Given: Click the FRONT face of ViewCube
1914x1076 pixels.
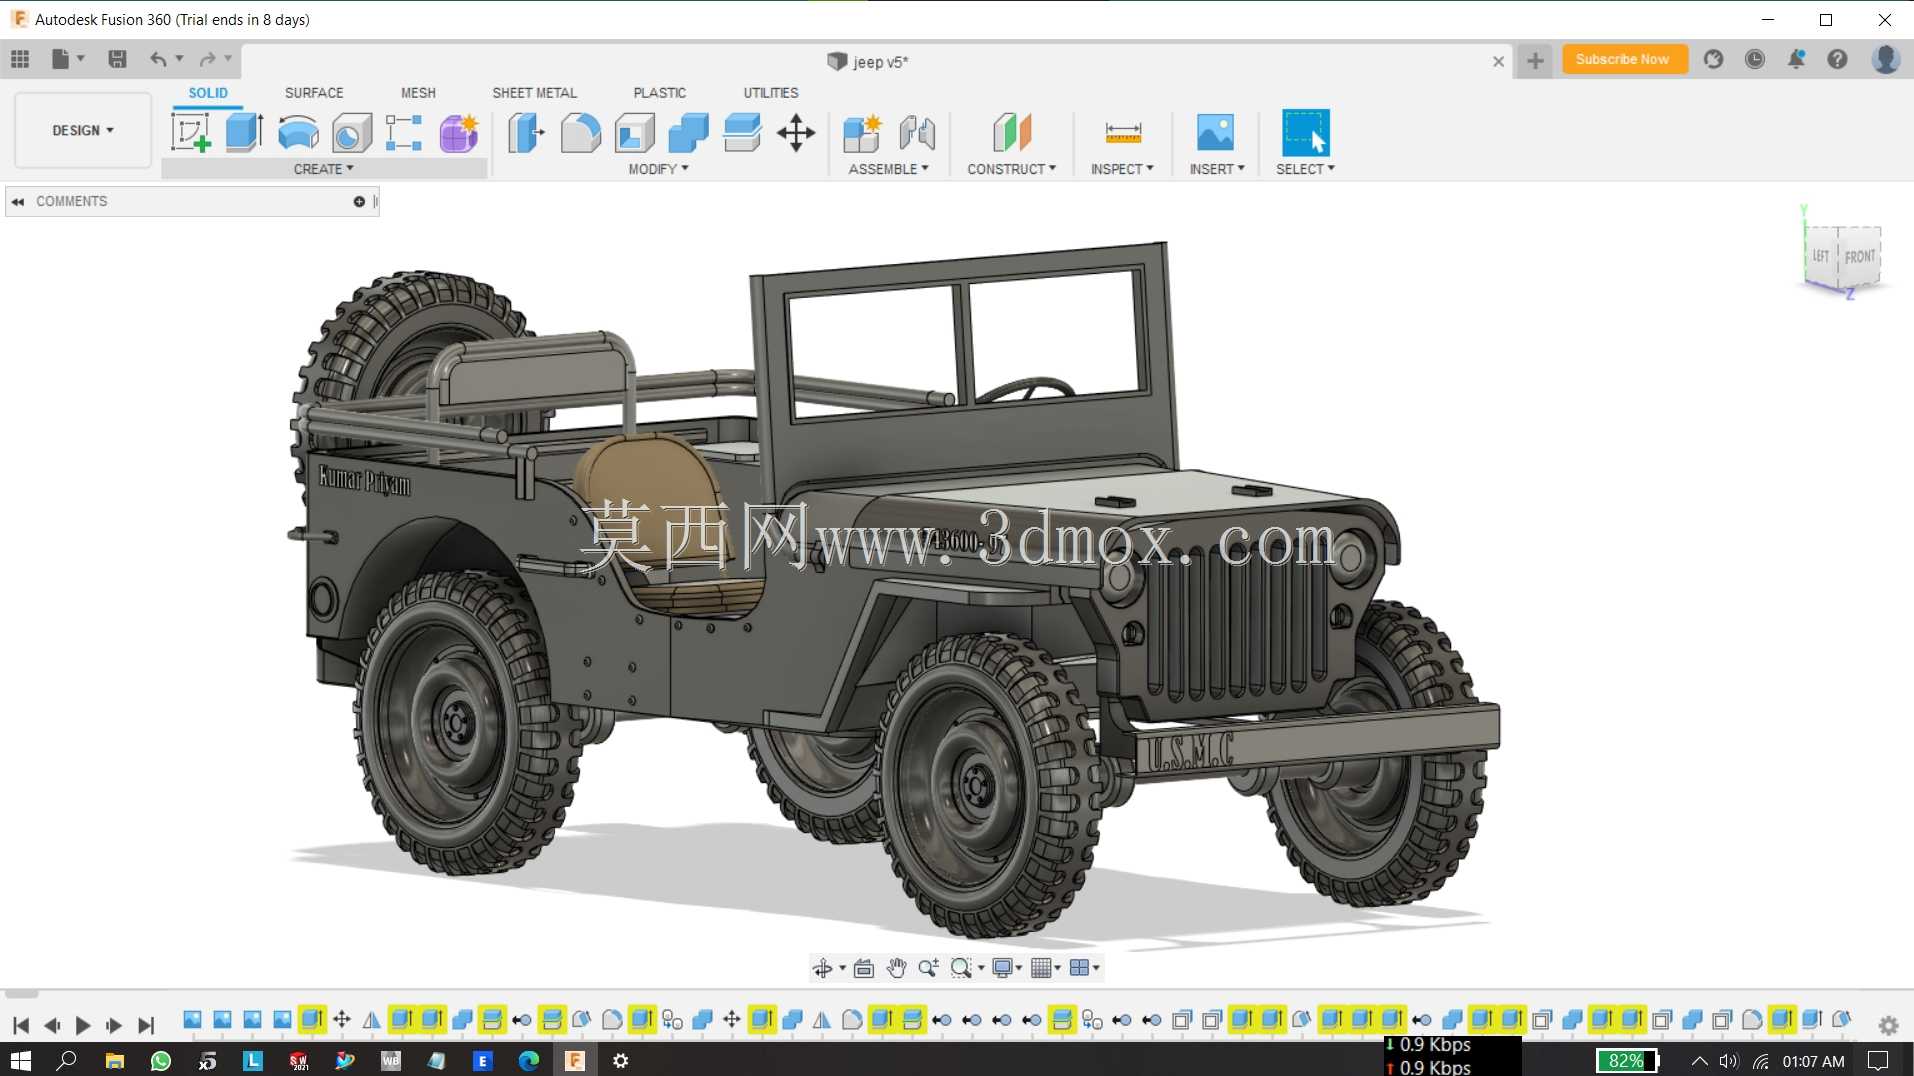Looking at the screenshot, I should (1860, 257).
